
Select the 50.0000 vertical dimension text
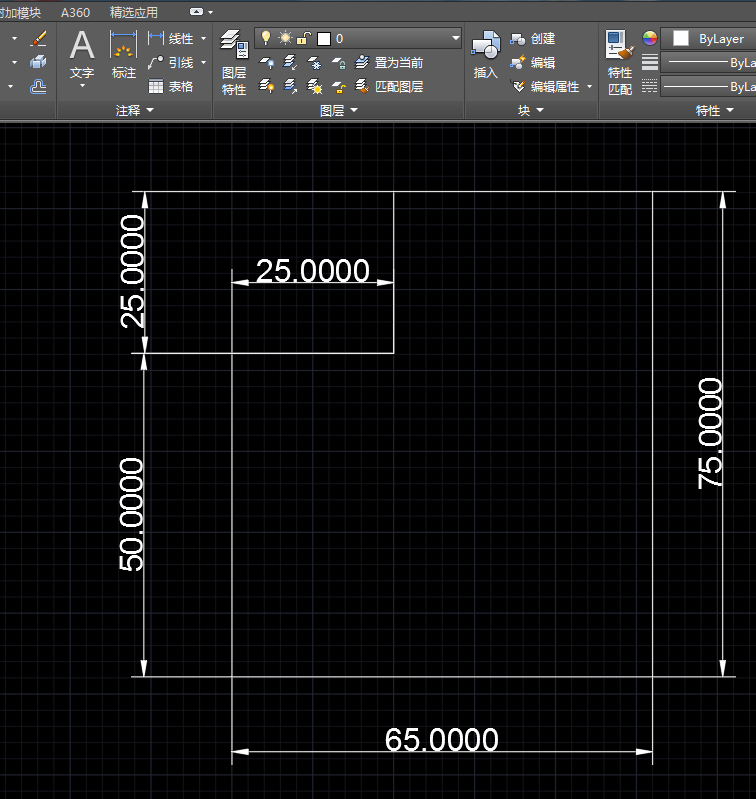[x=131, y=515]
